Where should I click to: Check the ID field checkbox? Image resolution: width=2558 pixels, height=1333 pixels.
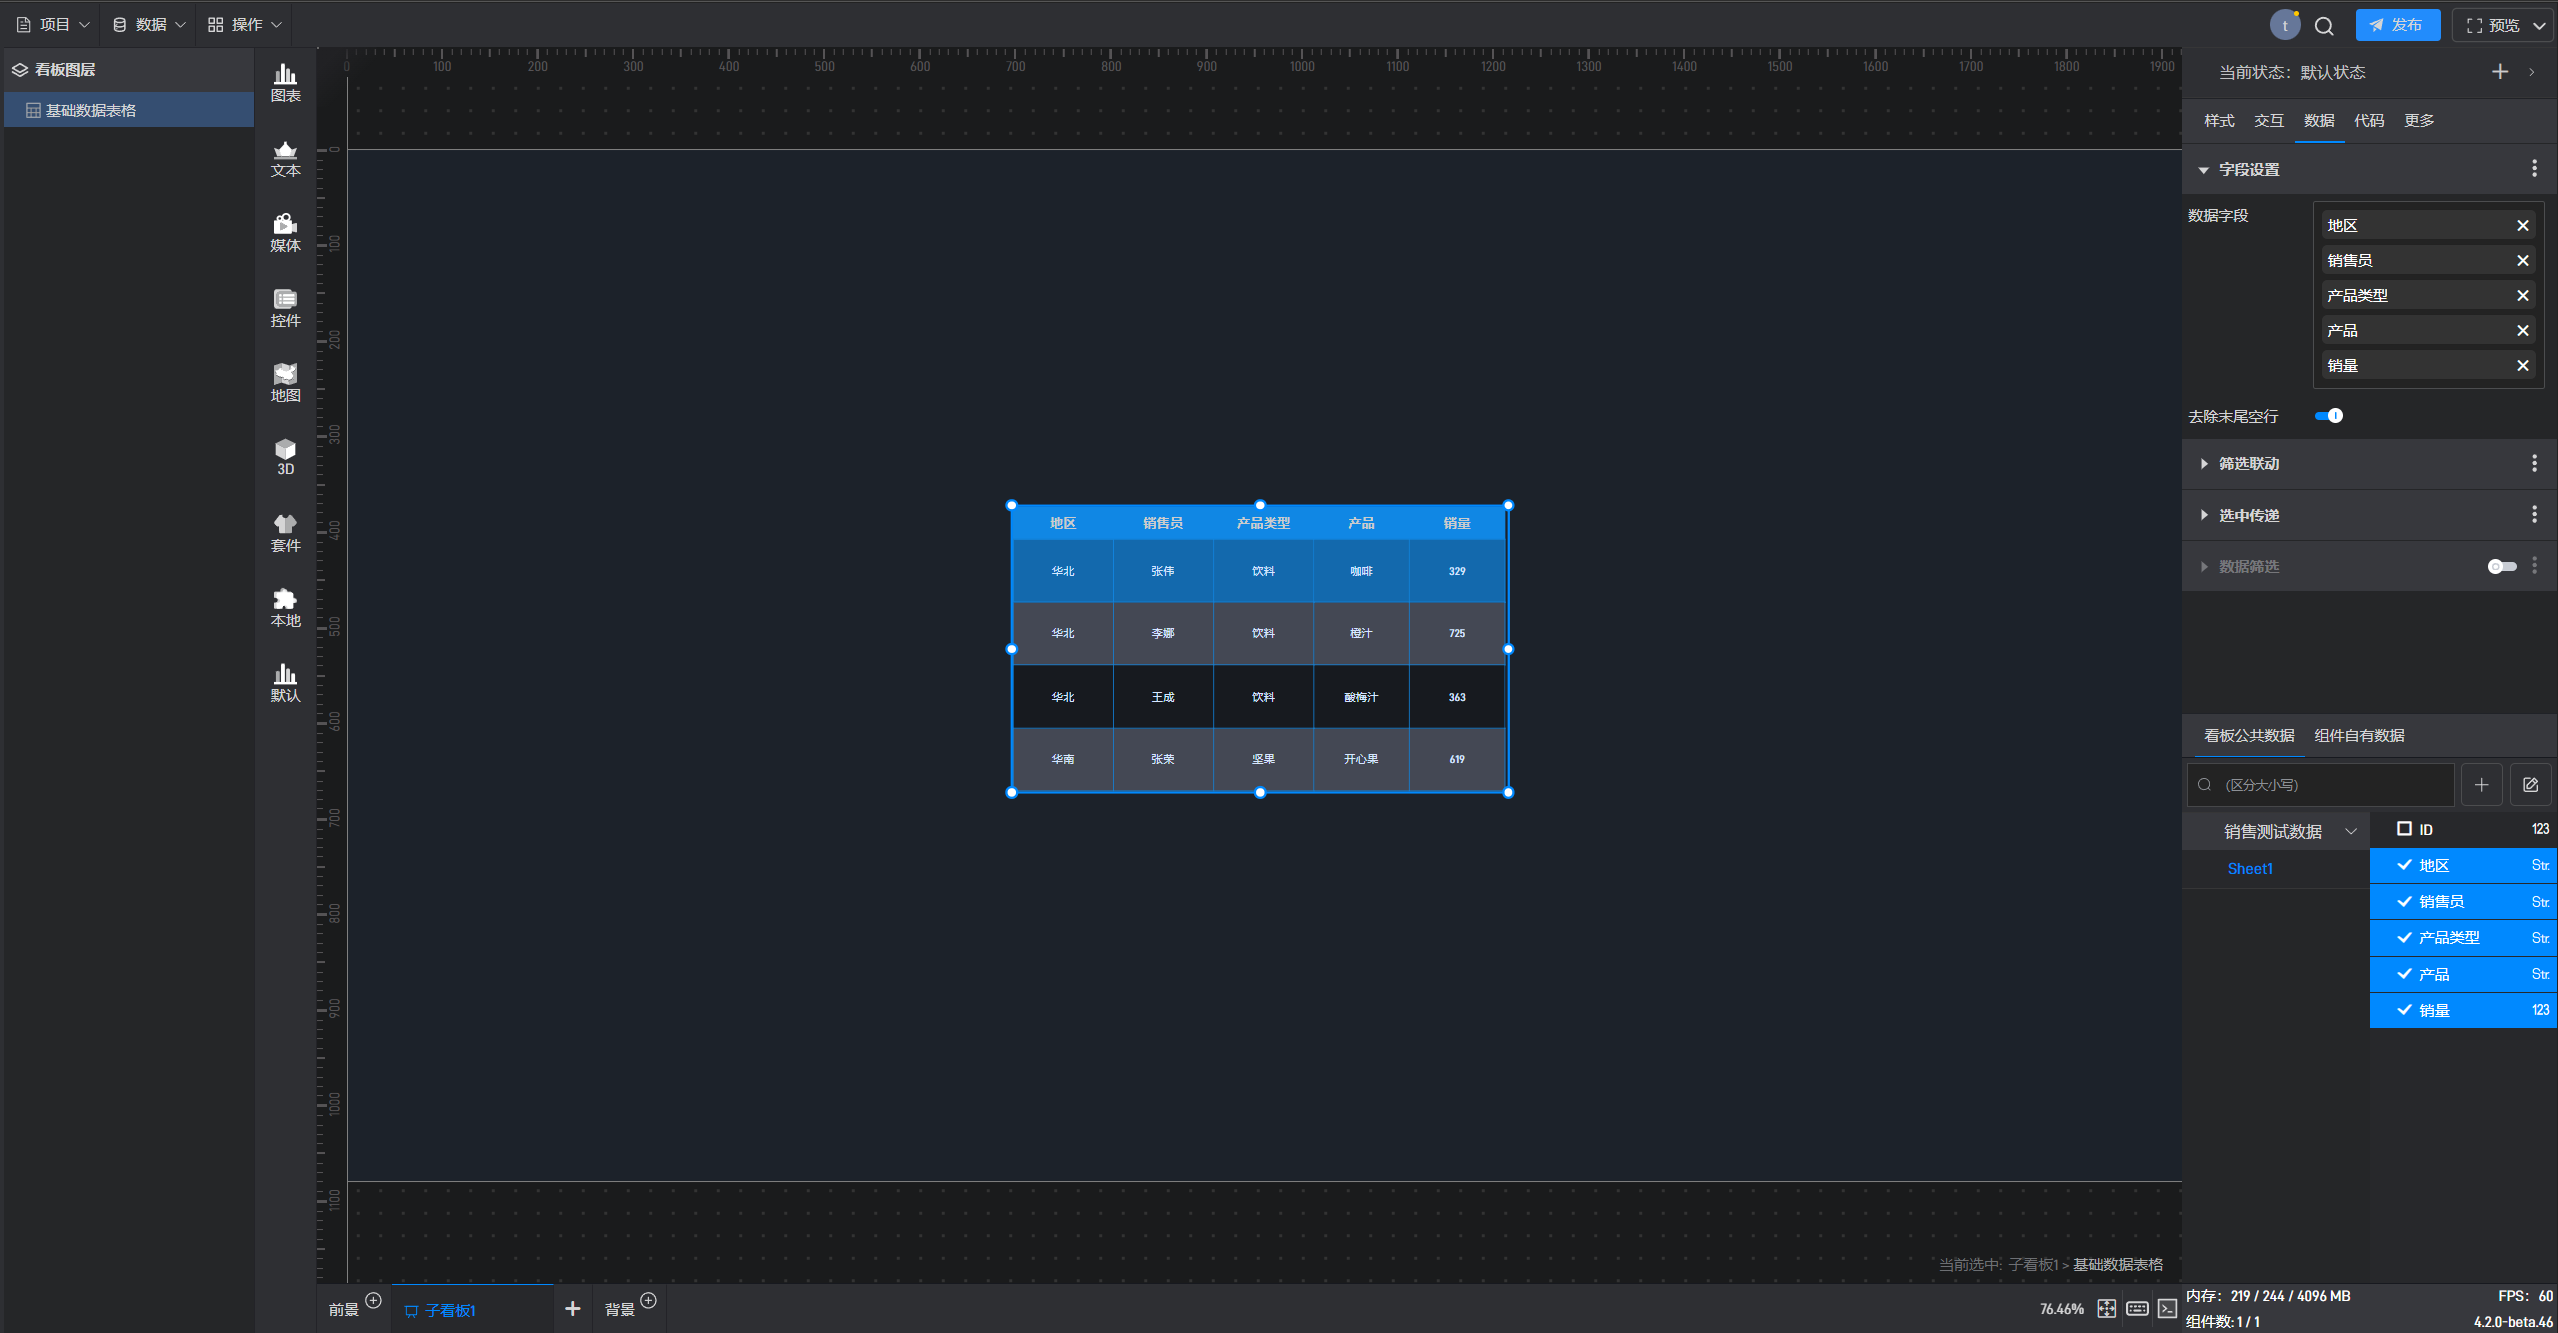(x=2404, y=829)
